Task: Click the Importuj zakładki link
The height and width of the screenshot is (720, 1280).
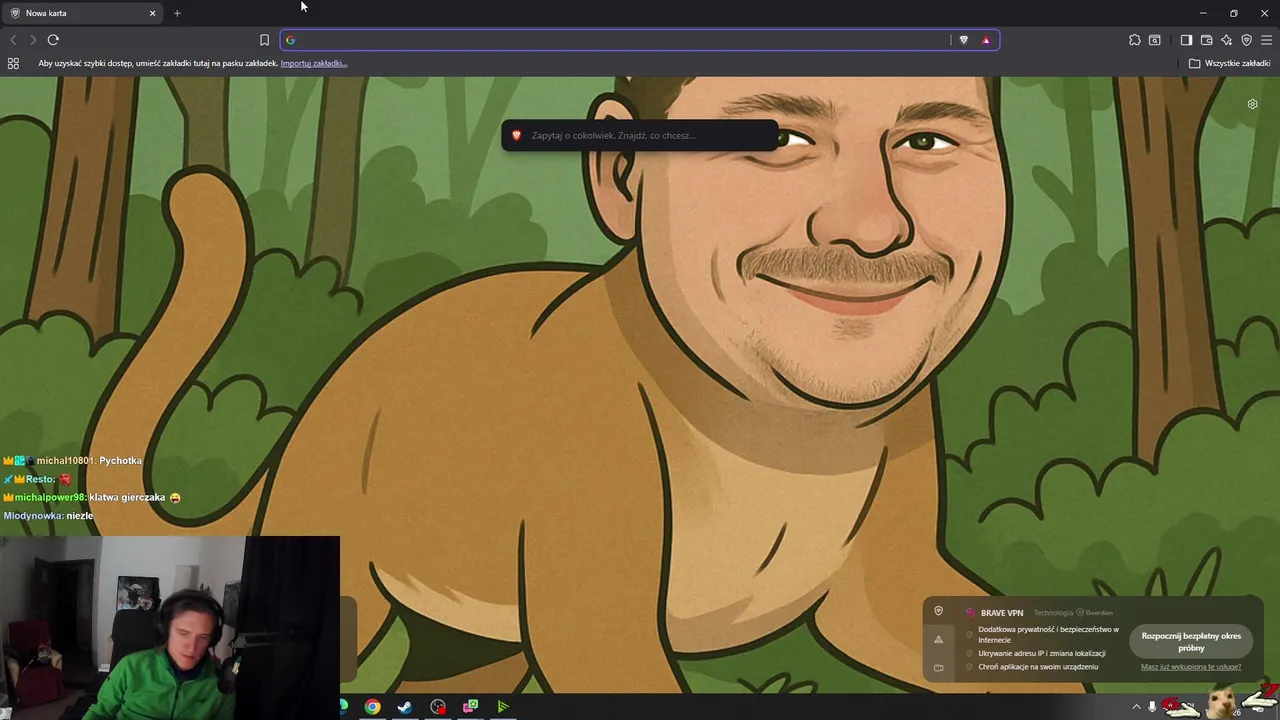Action: click(x=314, y=63)
